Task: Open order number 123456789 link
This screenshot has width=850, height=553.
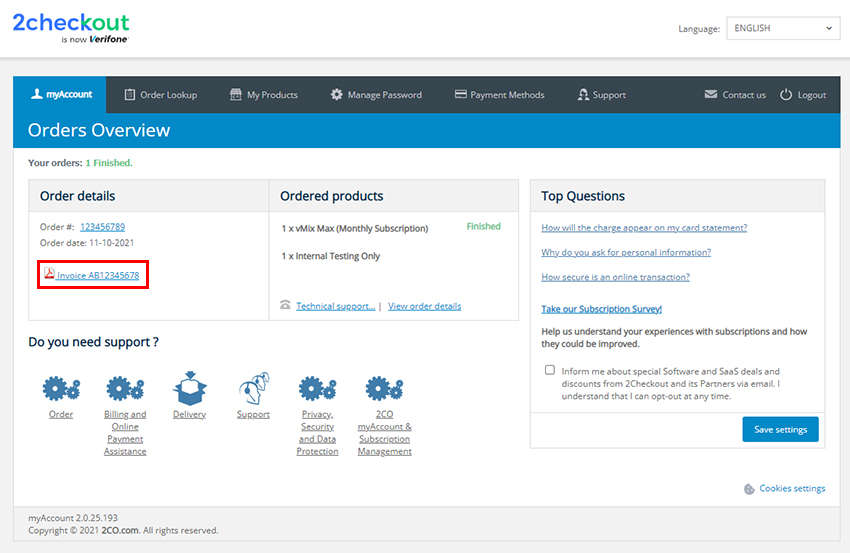Action: (x=102, y=227)
